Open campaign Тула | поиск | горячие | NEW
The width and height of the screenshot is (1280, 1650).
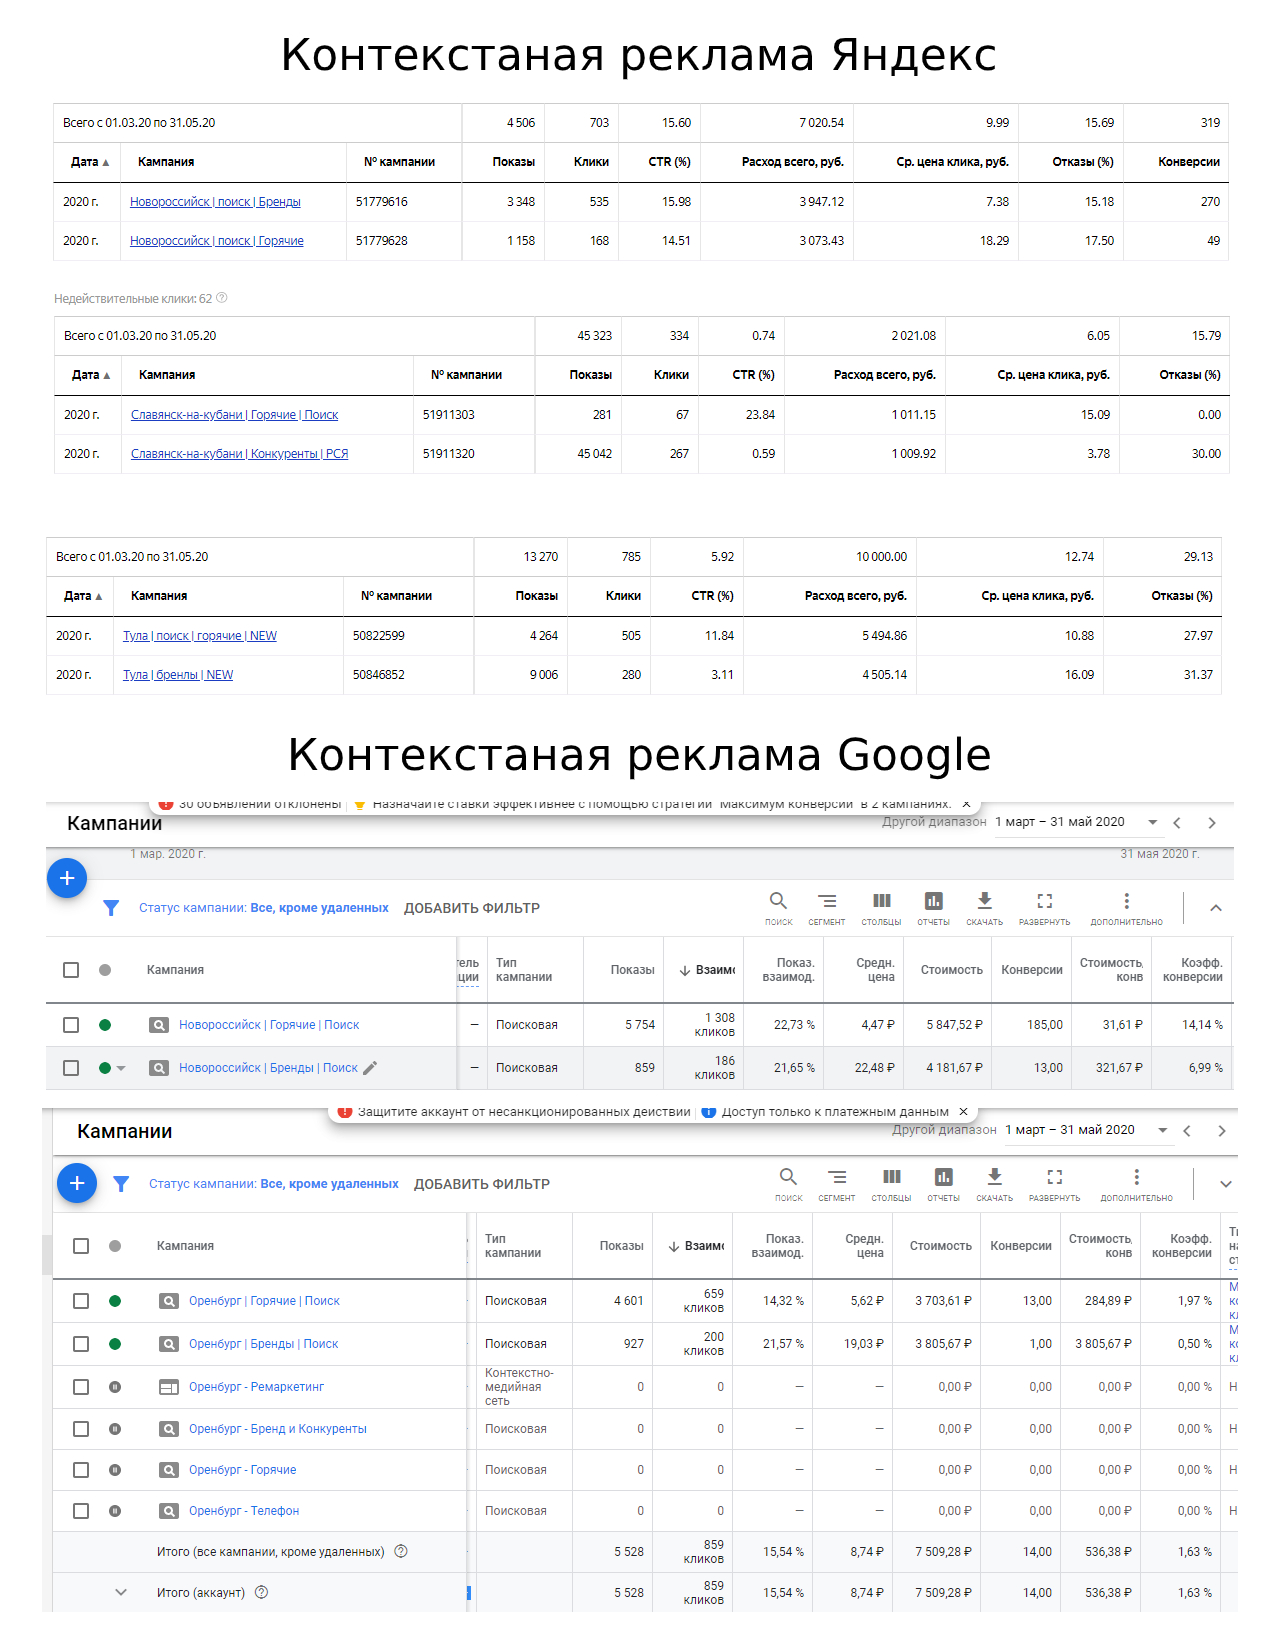pos(200,636)
